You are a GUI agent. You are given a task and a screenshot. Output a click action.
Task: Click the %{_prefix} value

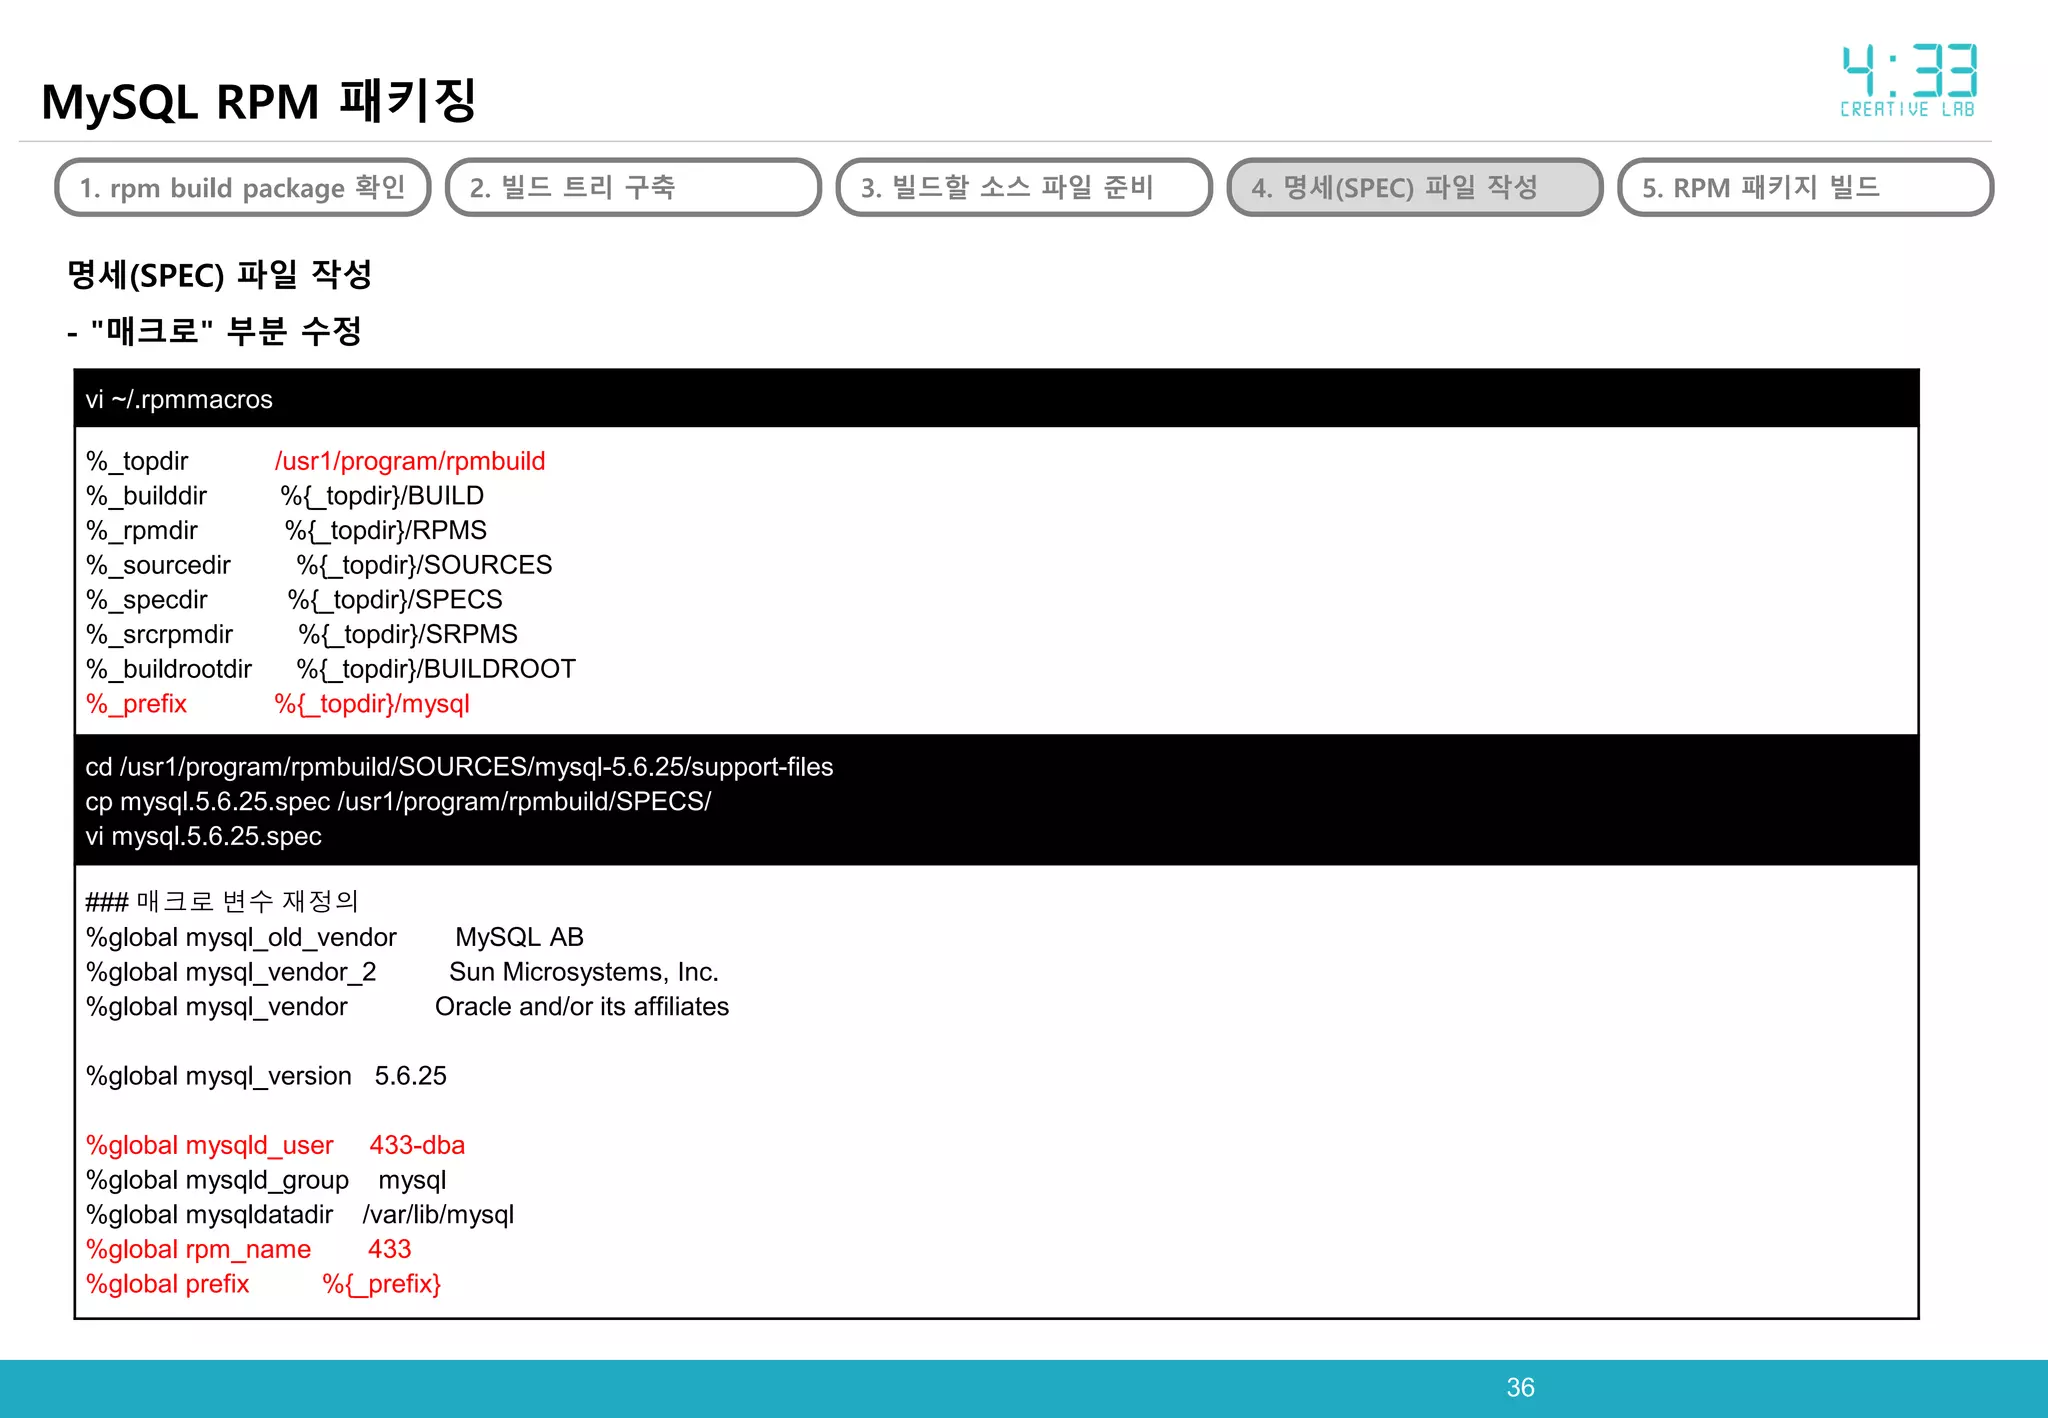(x=381, y=1284)
